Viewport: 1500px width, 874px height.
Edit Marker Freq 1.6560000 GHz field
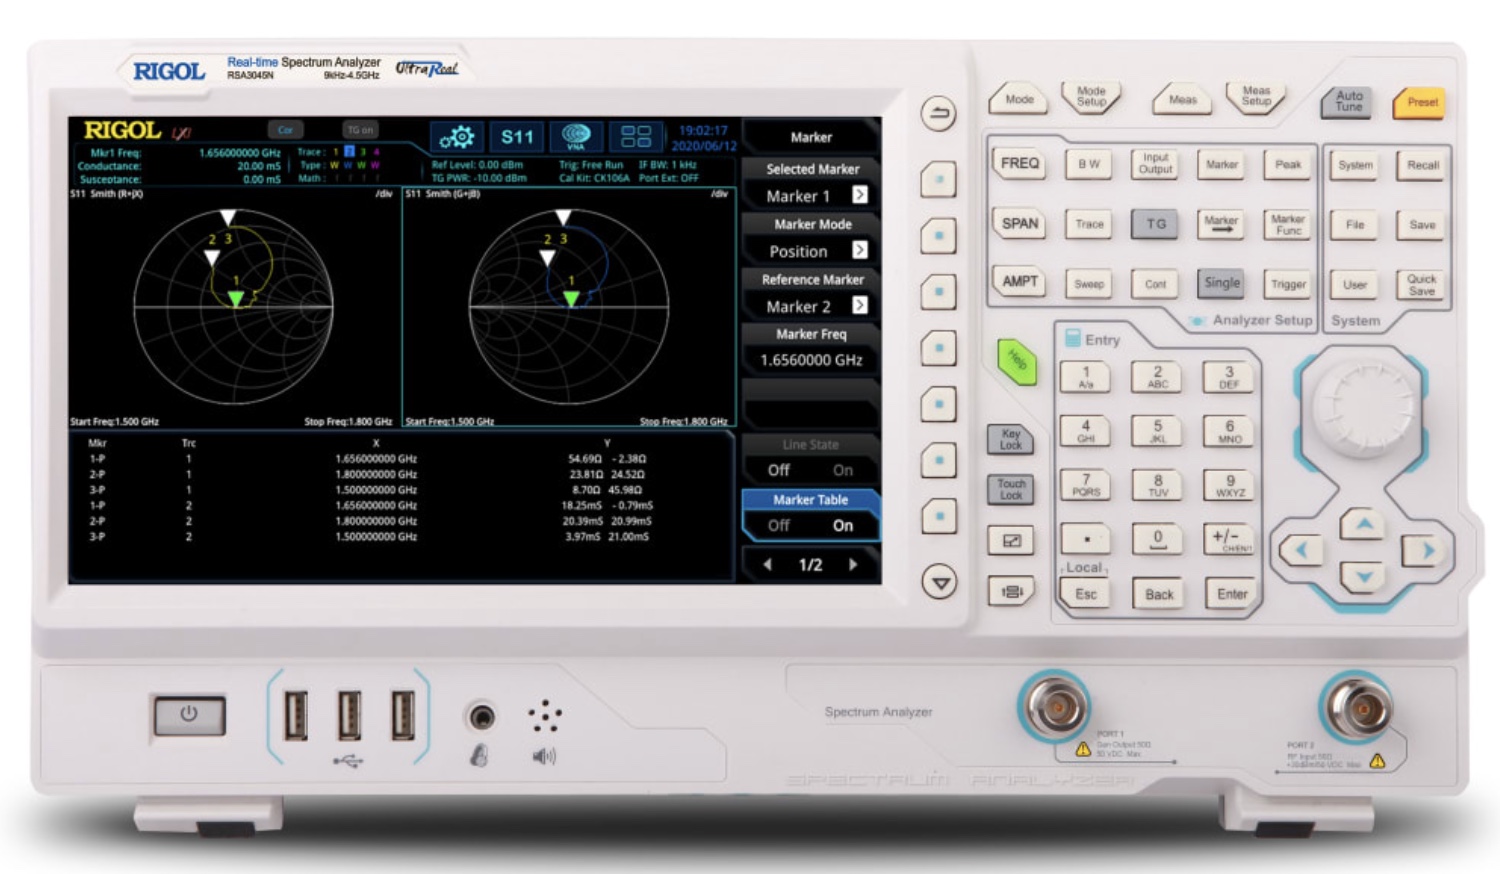(811, 360)
